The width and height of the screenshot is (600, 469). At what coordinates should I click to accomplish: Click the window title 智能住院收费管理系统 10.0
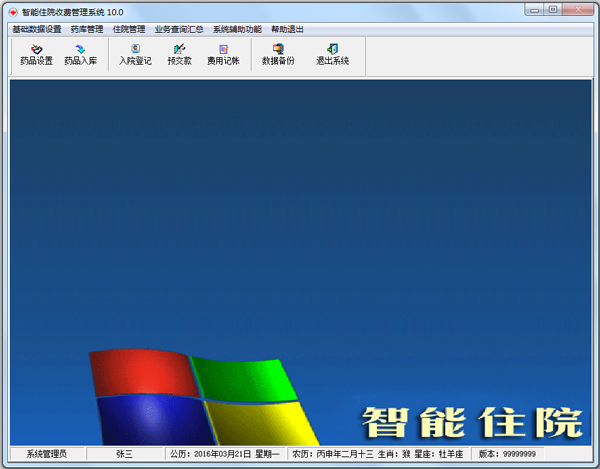73,13
